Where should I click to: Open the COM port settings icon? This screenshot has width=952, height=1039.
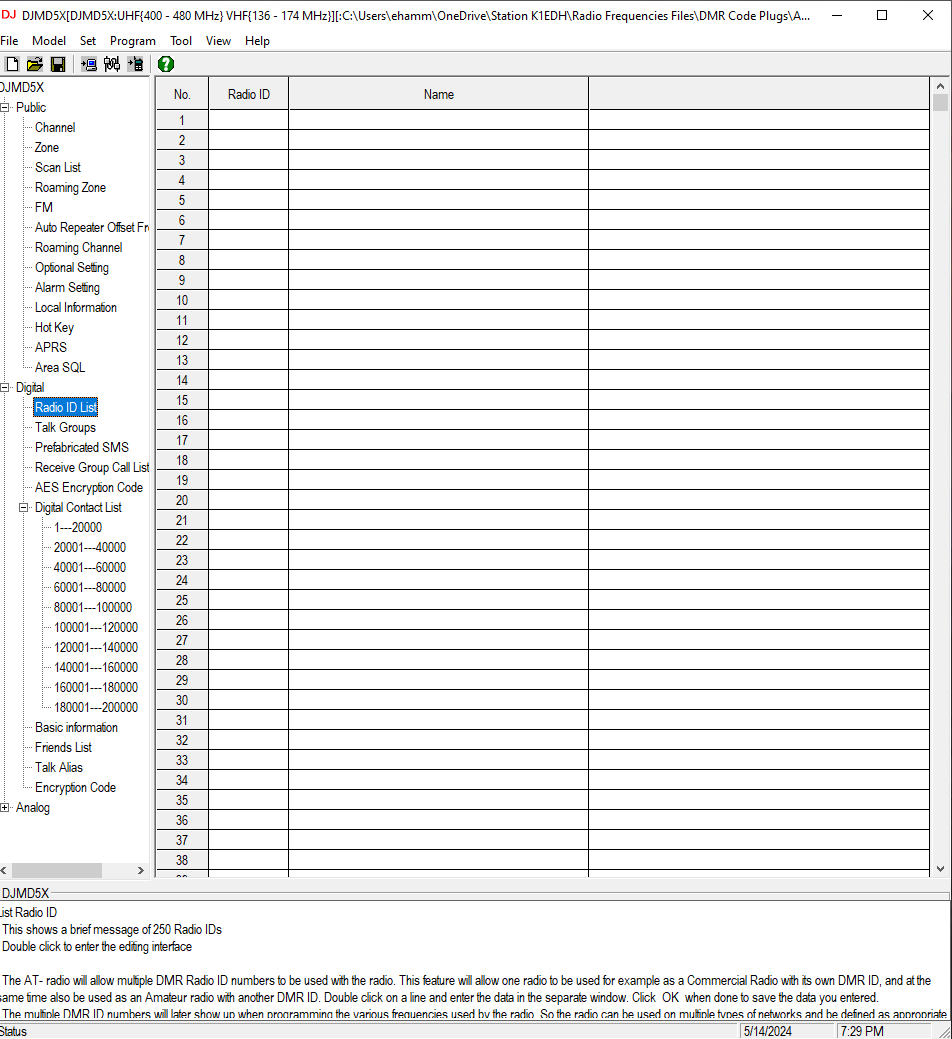(x=112, y=64)
